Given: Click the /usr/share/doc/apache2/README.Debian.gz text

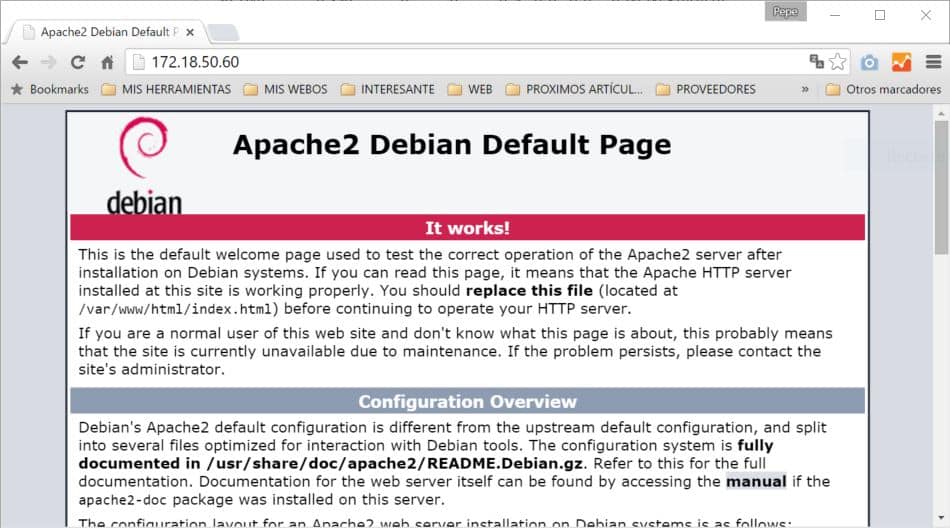Looking at the screenshot, I should point(394,463).
